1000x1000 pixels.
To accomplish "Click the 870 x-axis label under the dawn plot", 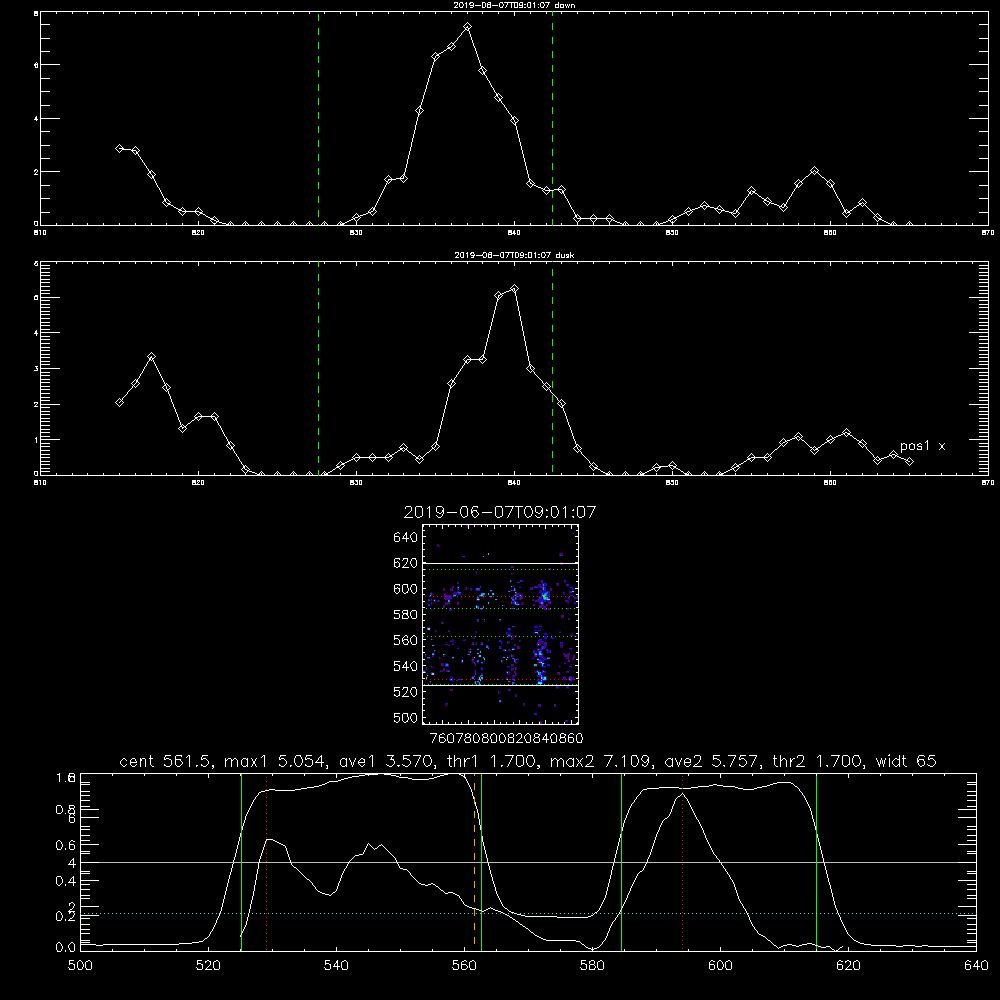I will 988,233.
